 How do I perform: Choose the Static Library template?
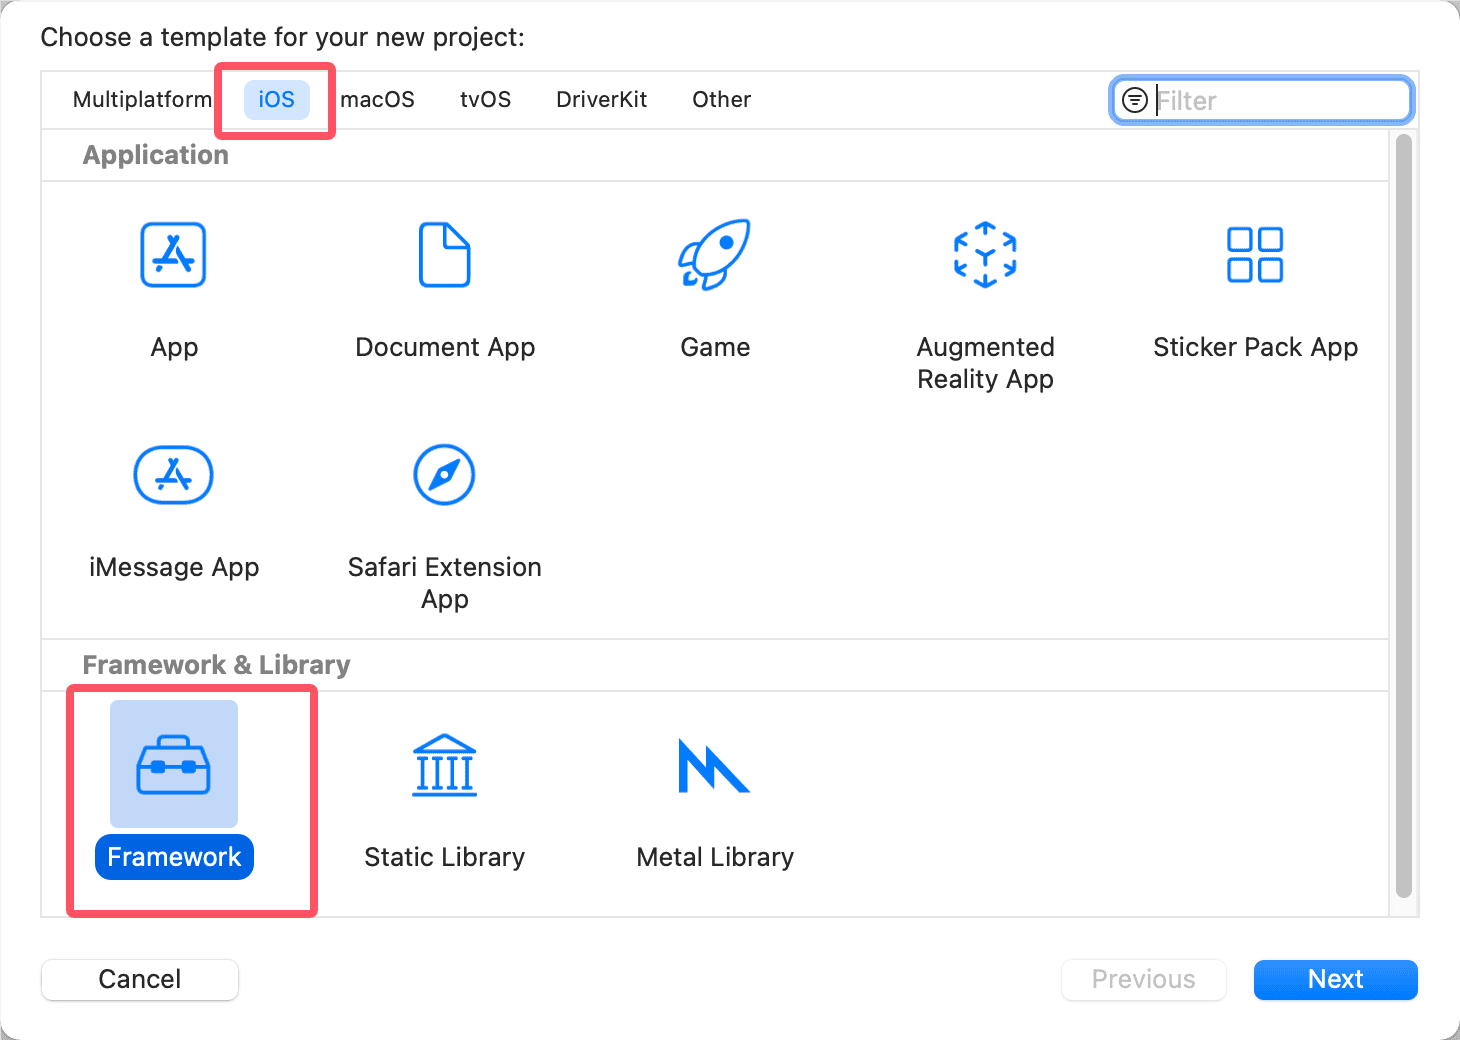(445, 766)
